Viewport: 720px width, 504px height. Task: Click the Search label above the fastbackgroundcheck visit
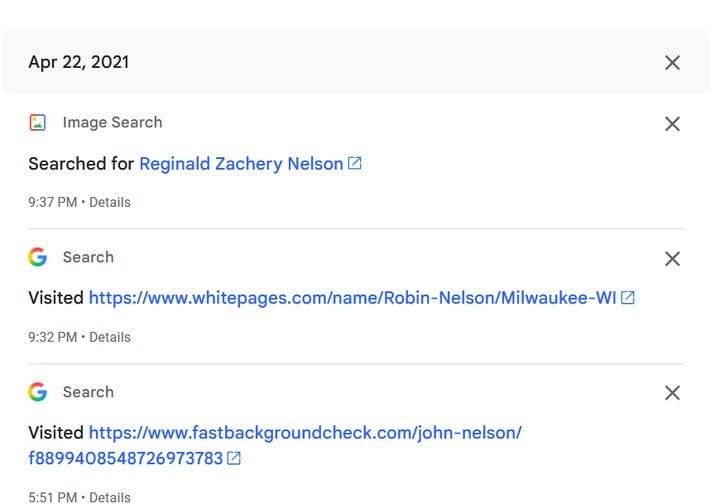click(x=88, y=392)
